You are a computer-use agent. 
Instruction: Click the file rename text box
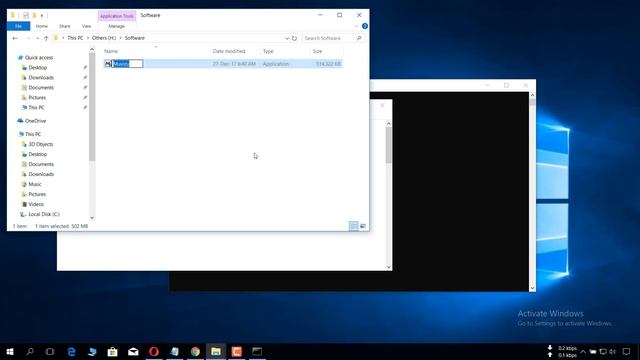click(128, 64)
